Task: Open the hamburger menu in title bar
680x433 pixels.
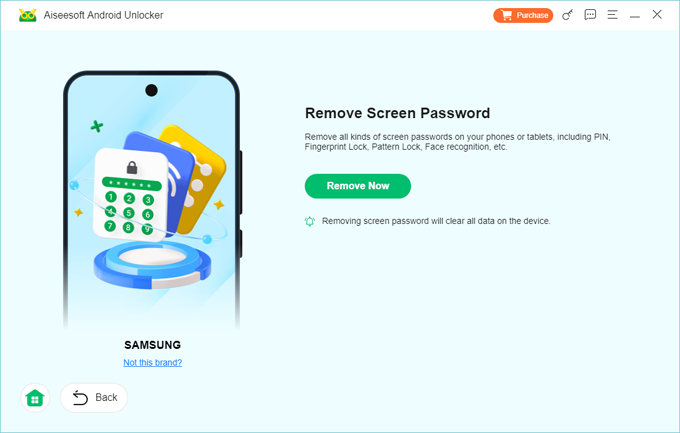Action: [x=612, y=15]
